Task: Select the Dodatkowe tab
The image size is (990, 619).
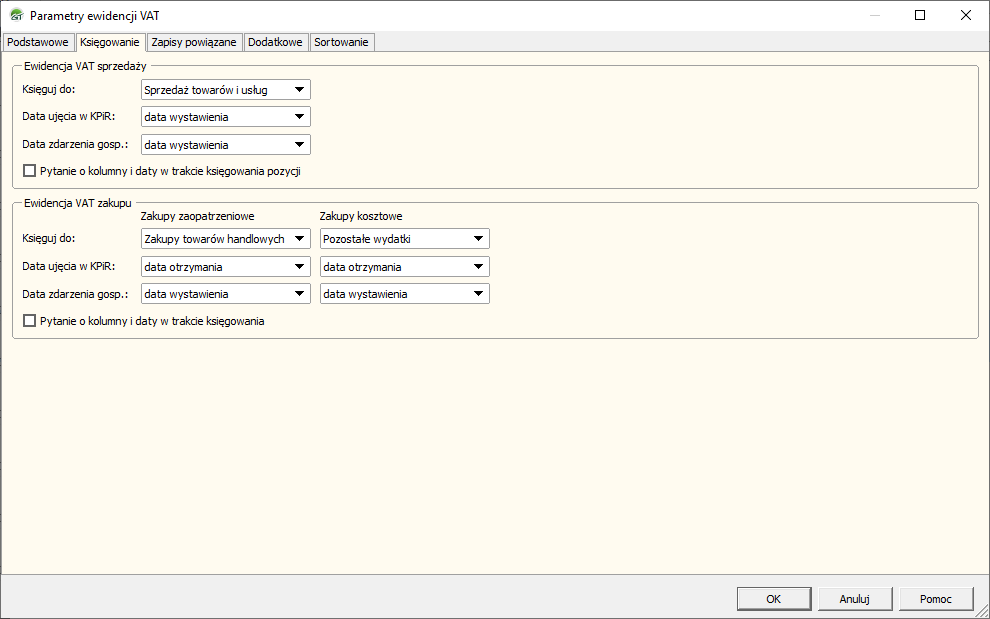Action: (x=275, y=42)
